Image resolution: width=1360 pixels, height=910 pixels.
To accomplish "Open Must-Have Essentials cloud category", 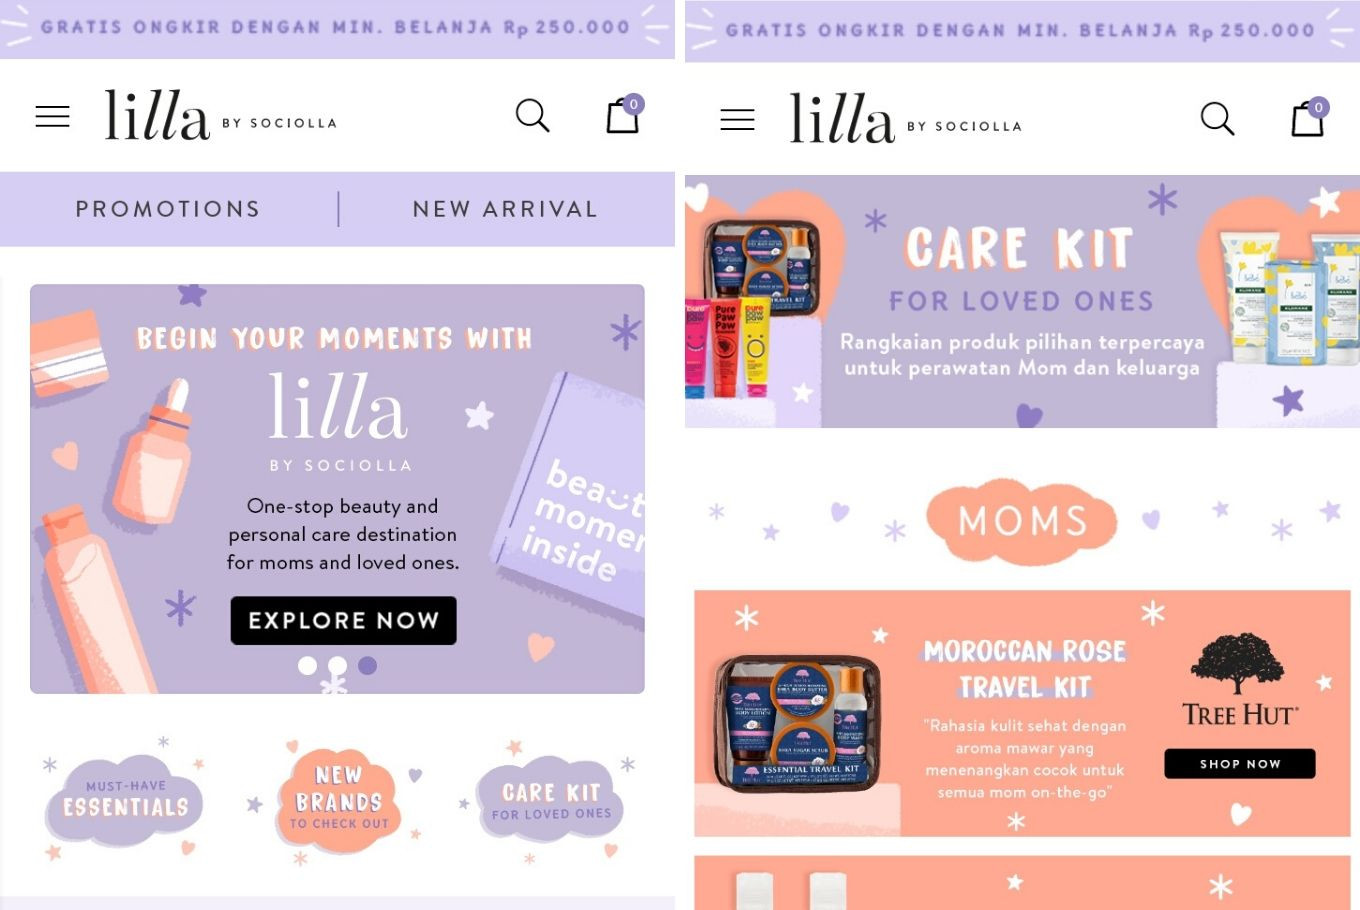I will click(x=125, y=799).
